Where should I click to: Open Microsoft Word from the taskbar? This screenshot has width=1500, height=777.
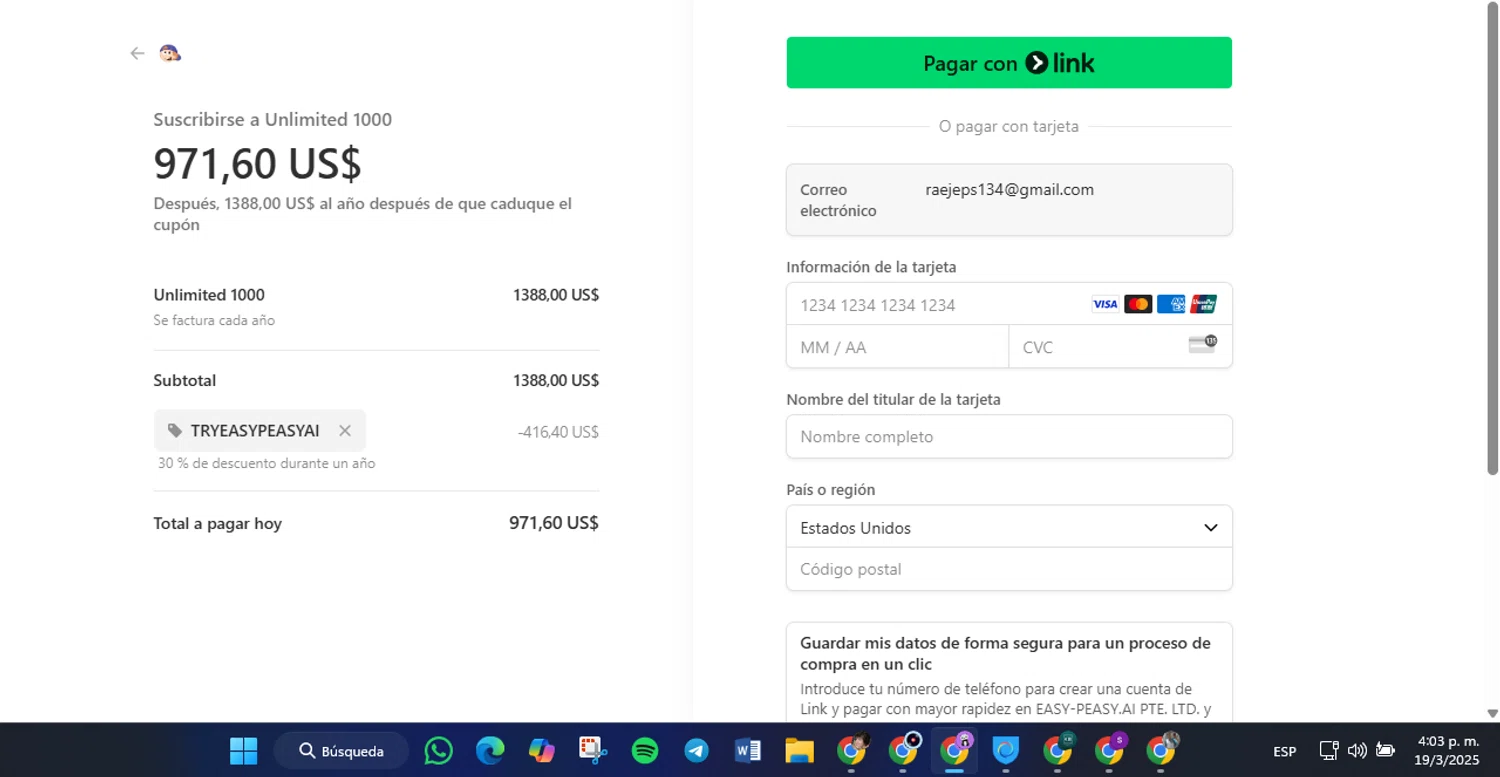pyautogui.click(x=748, y=750)
